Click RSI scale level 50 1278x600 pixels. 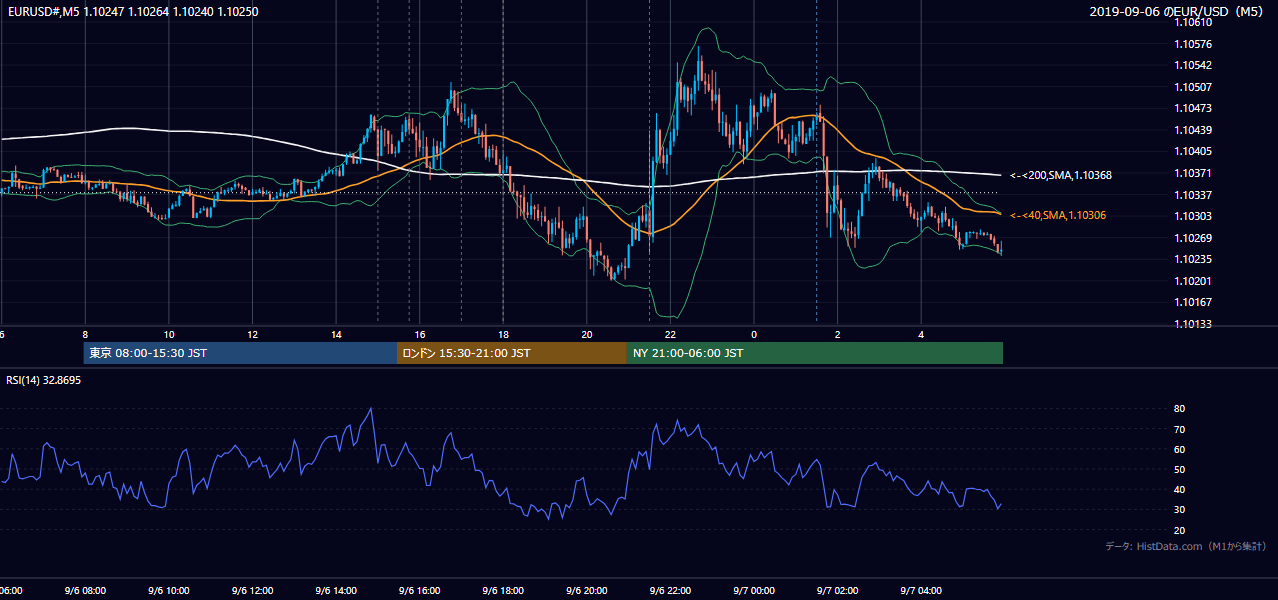1179,470
